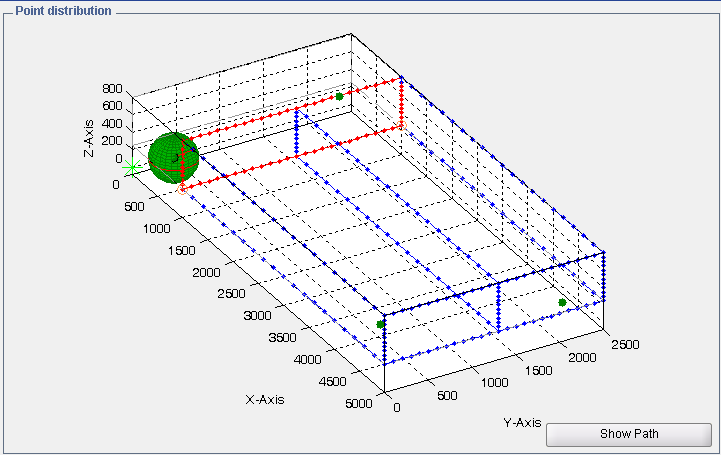Click the green dot on the upper red path
721x455 pixels.
pyautogui.click(x=340, y=96)
